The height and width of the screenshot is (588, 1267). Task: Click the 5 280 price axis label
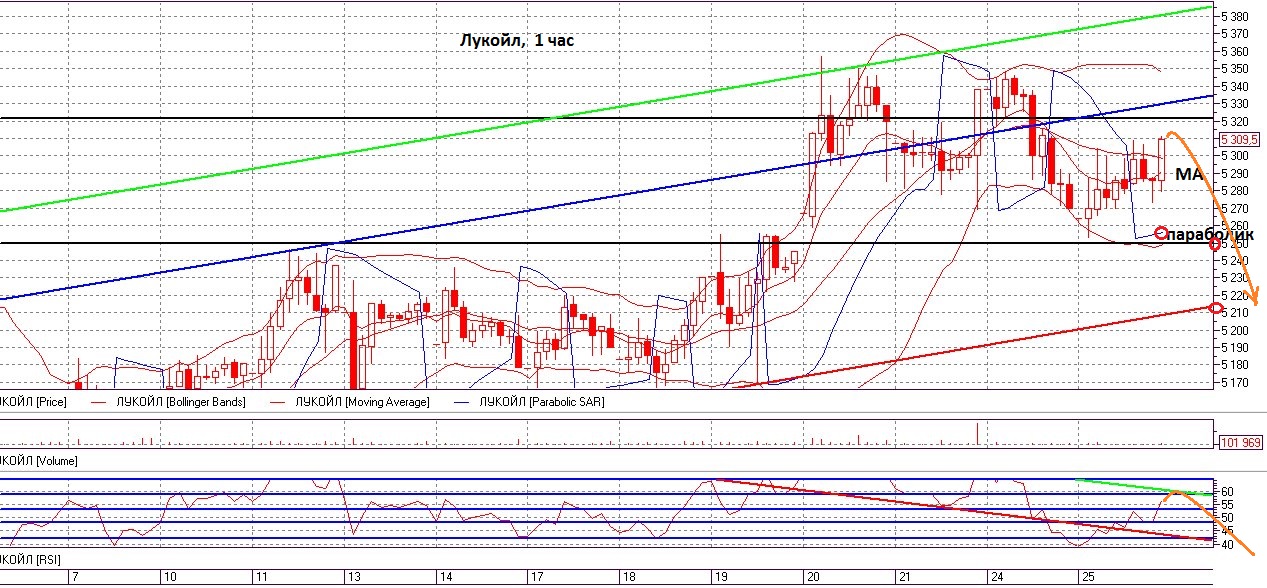(1237, 191)
